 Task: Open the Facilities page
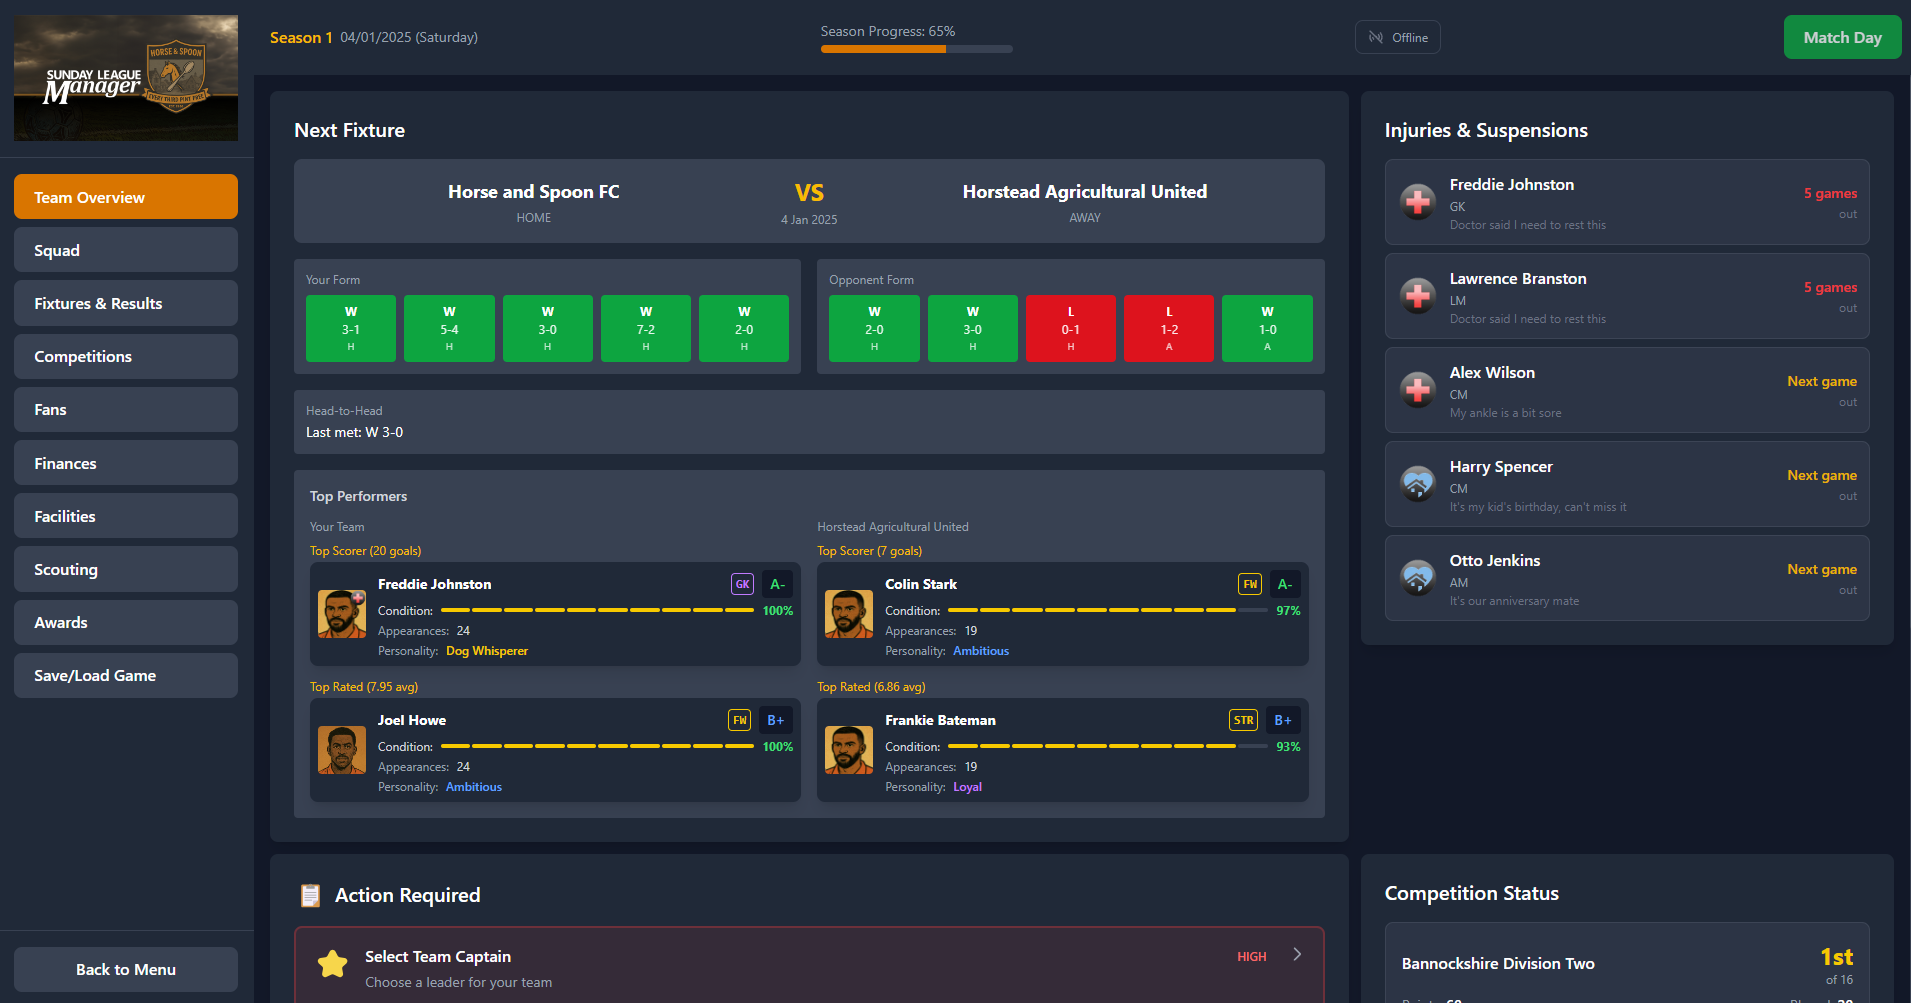point(126,516)
